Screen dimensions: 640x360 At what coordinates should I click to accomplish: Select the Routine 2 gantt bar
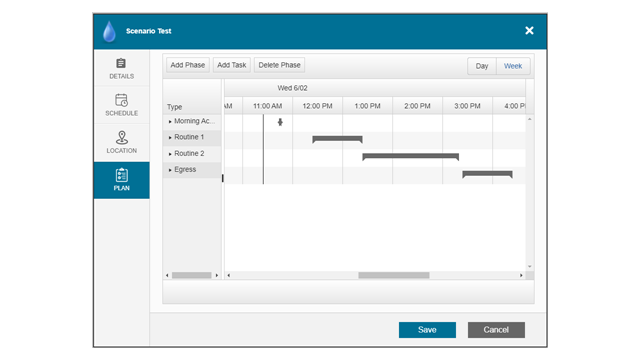coord(411,156)
